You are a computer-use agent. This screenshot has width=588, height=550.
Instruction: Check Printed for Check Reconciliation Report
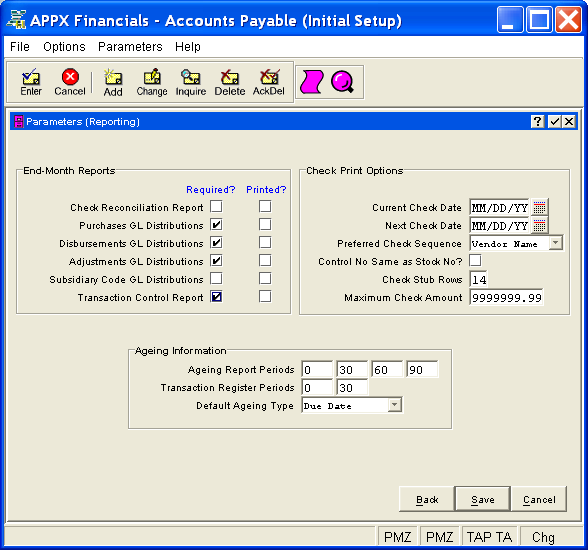[265, 206]
